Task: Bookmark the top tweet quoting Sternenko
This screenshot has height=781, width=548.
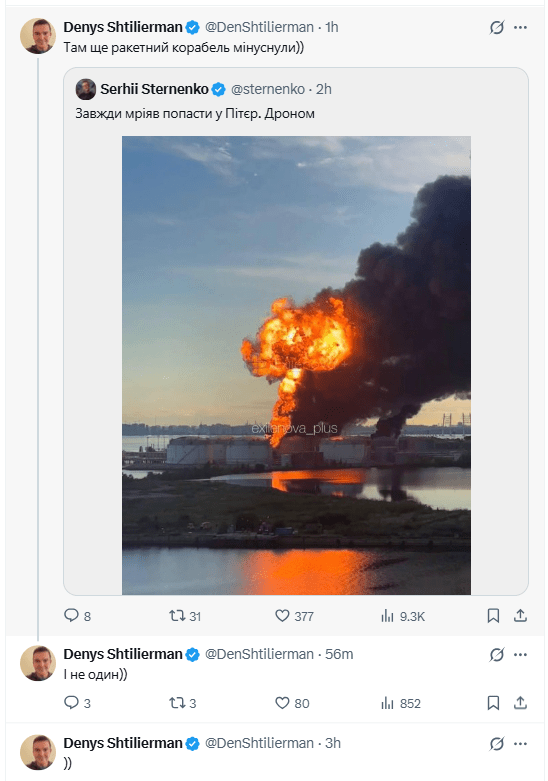Action: (x=493, y=616)
